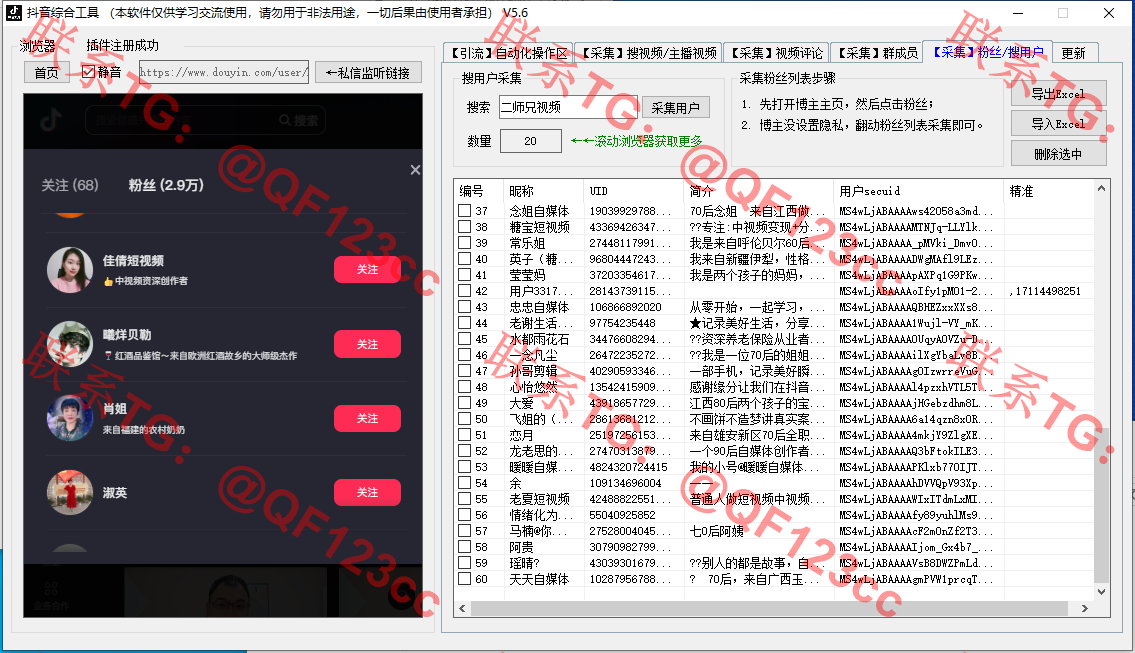
Task: Open the 【引流】自动化操作区 tab
Action: pos(509,53)
